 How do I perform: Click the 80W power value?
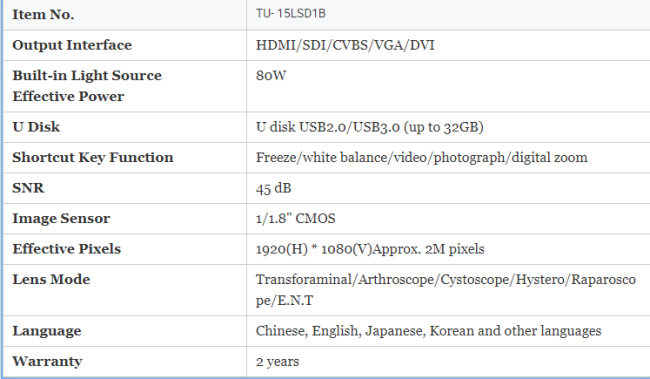271,75
